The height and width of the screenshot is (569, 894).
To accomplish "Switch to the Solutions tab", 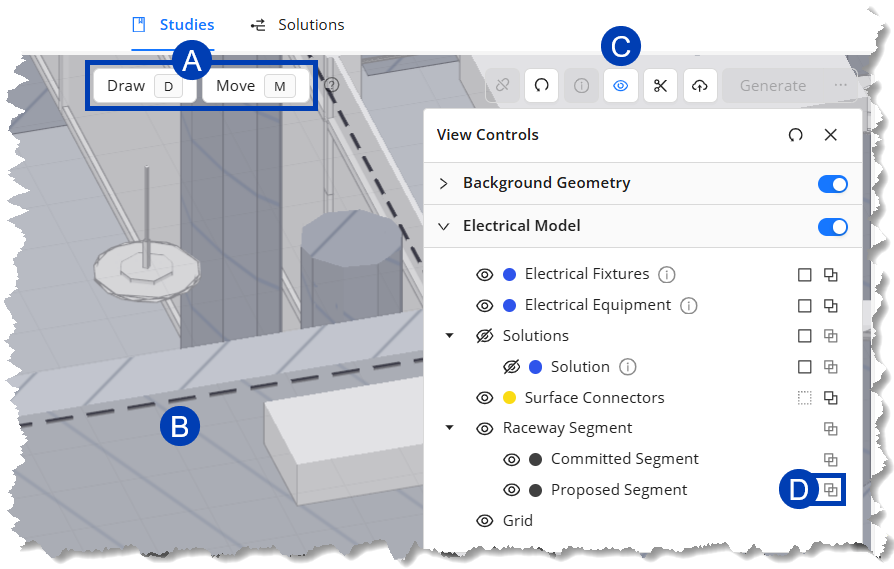I will point(298,25).
